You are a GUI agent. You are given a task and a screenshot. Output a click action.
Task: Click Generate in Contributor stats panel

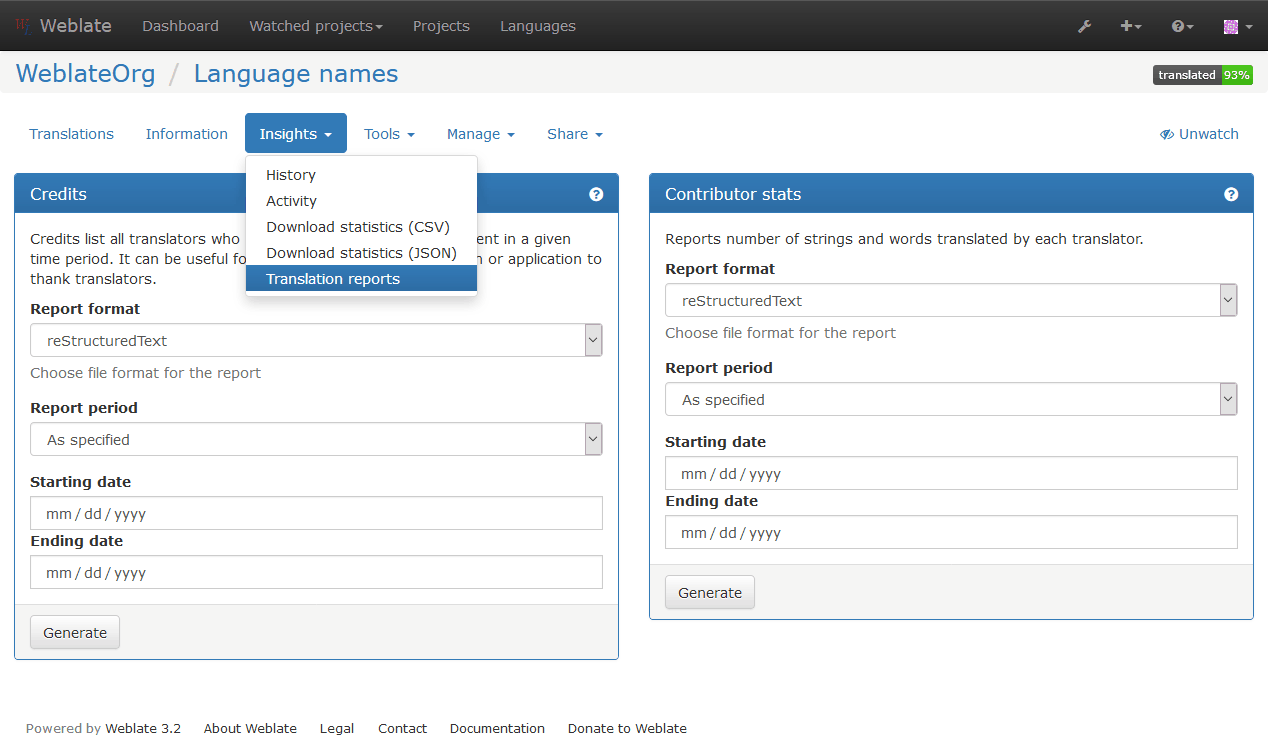coord(710,592)
